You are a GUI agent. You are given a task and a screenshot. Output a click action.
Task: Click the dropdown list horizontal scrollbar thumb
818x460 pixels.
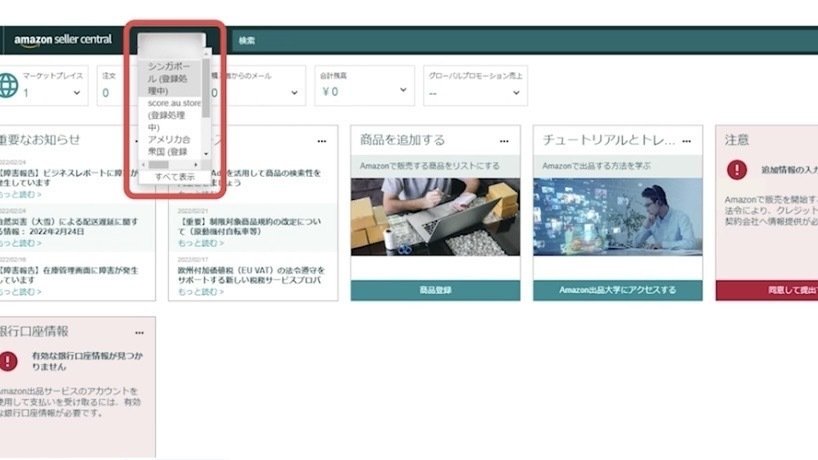[x=159, y=165]
